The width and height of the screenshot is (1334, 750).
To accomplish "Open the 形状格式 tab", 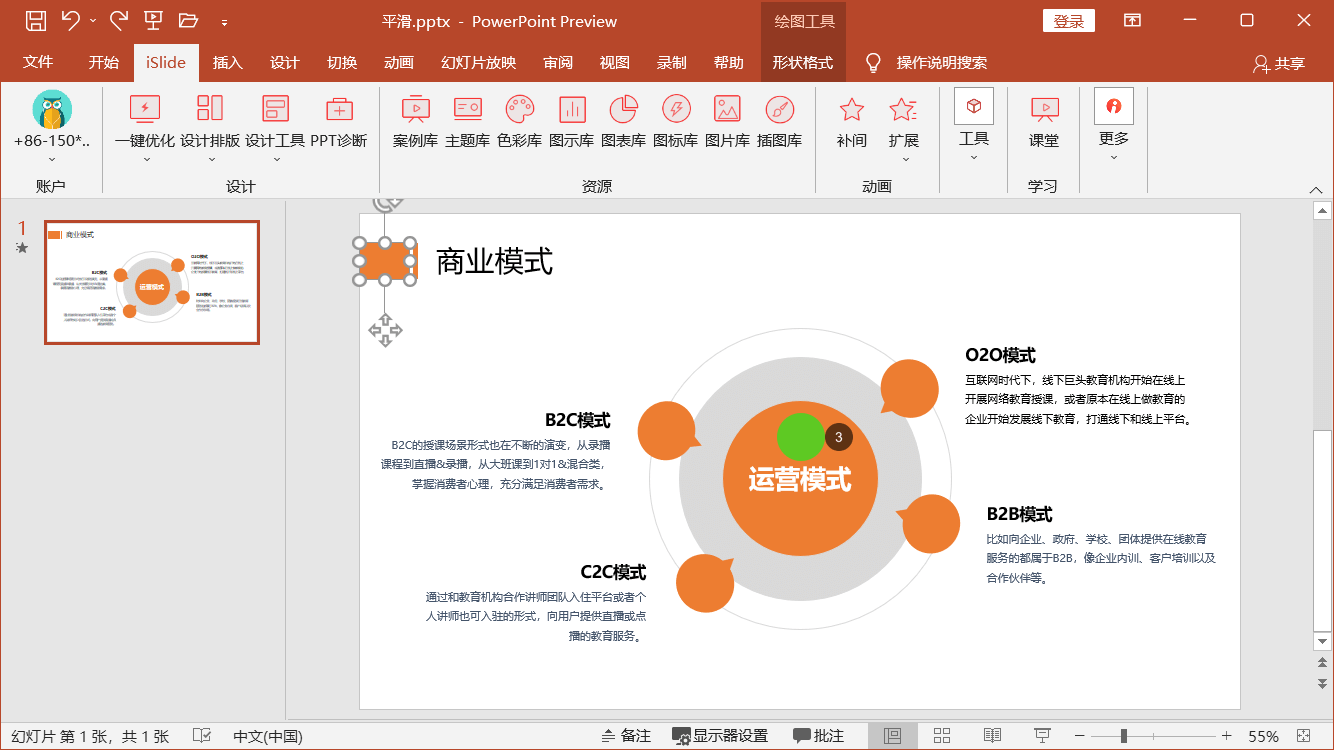I will tap(803, 62).
